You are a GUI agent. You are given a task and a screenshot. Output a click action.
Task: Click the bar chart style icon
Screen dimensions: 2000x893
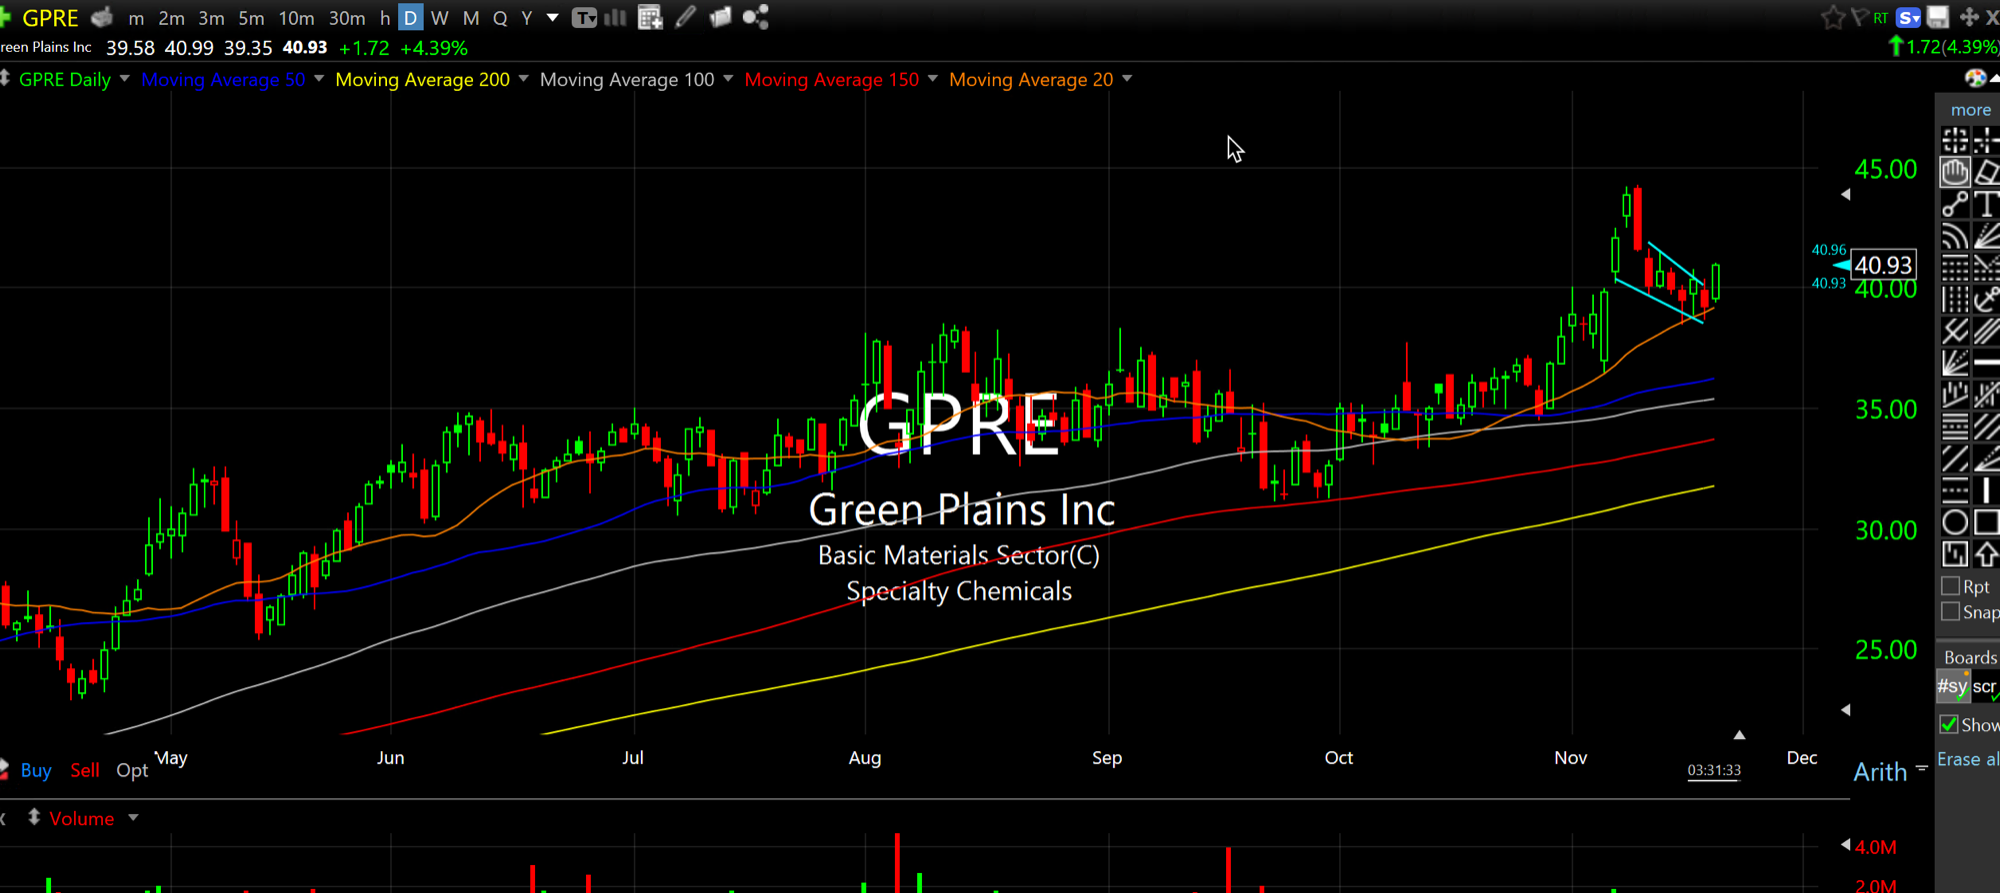pyautogui.click(x=615, y=17)
